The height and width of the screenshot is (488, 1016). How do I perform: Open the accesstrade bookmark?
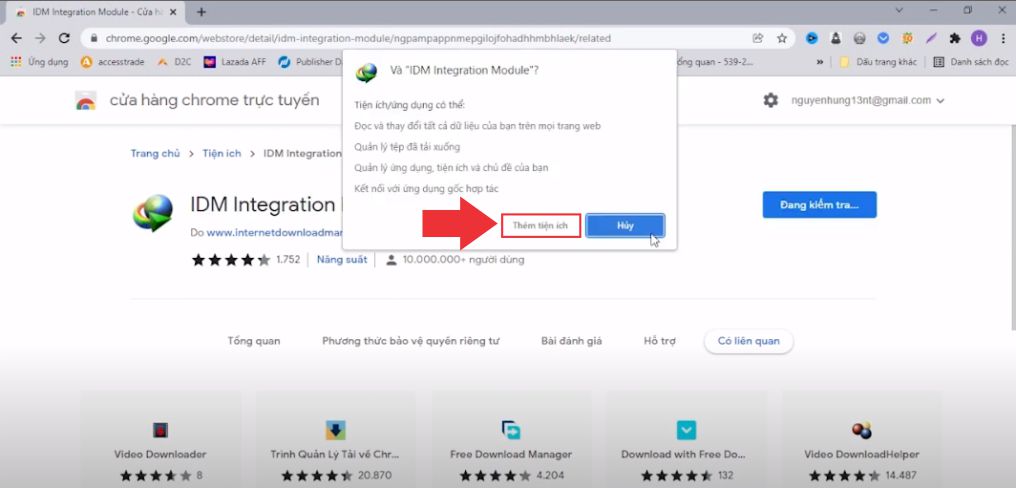[115, 62]
